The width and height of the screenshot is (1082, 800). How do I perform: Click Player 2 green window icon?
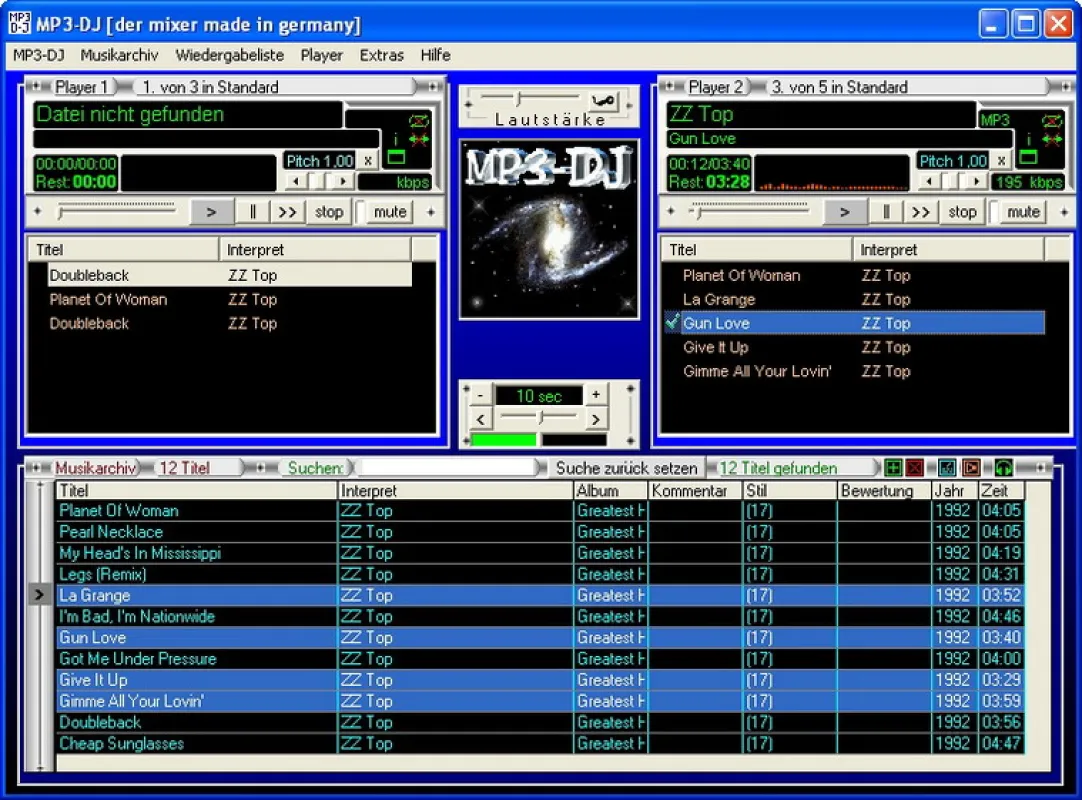tap(1028, 158)
